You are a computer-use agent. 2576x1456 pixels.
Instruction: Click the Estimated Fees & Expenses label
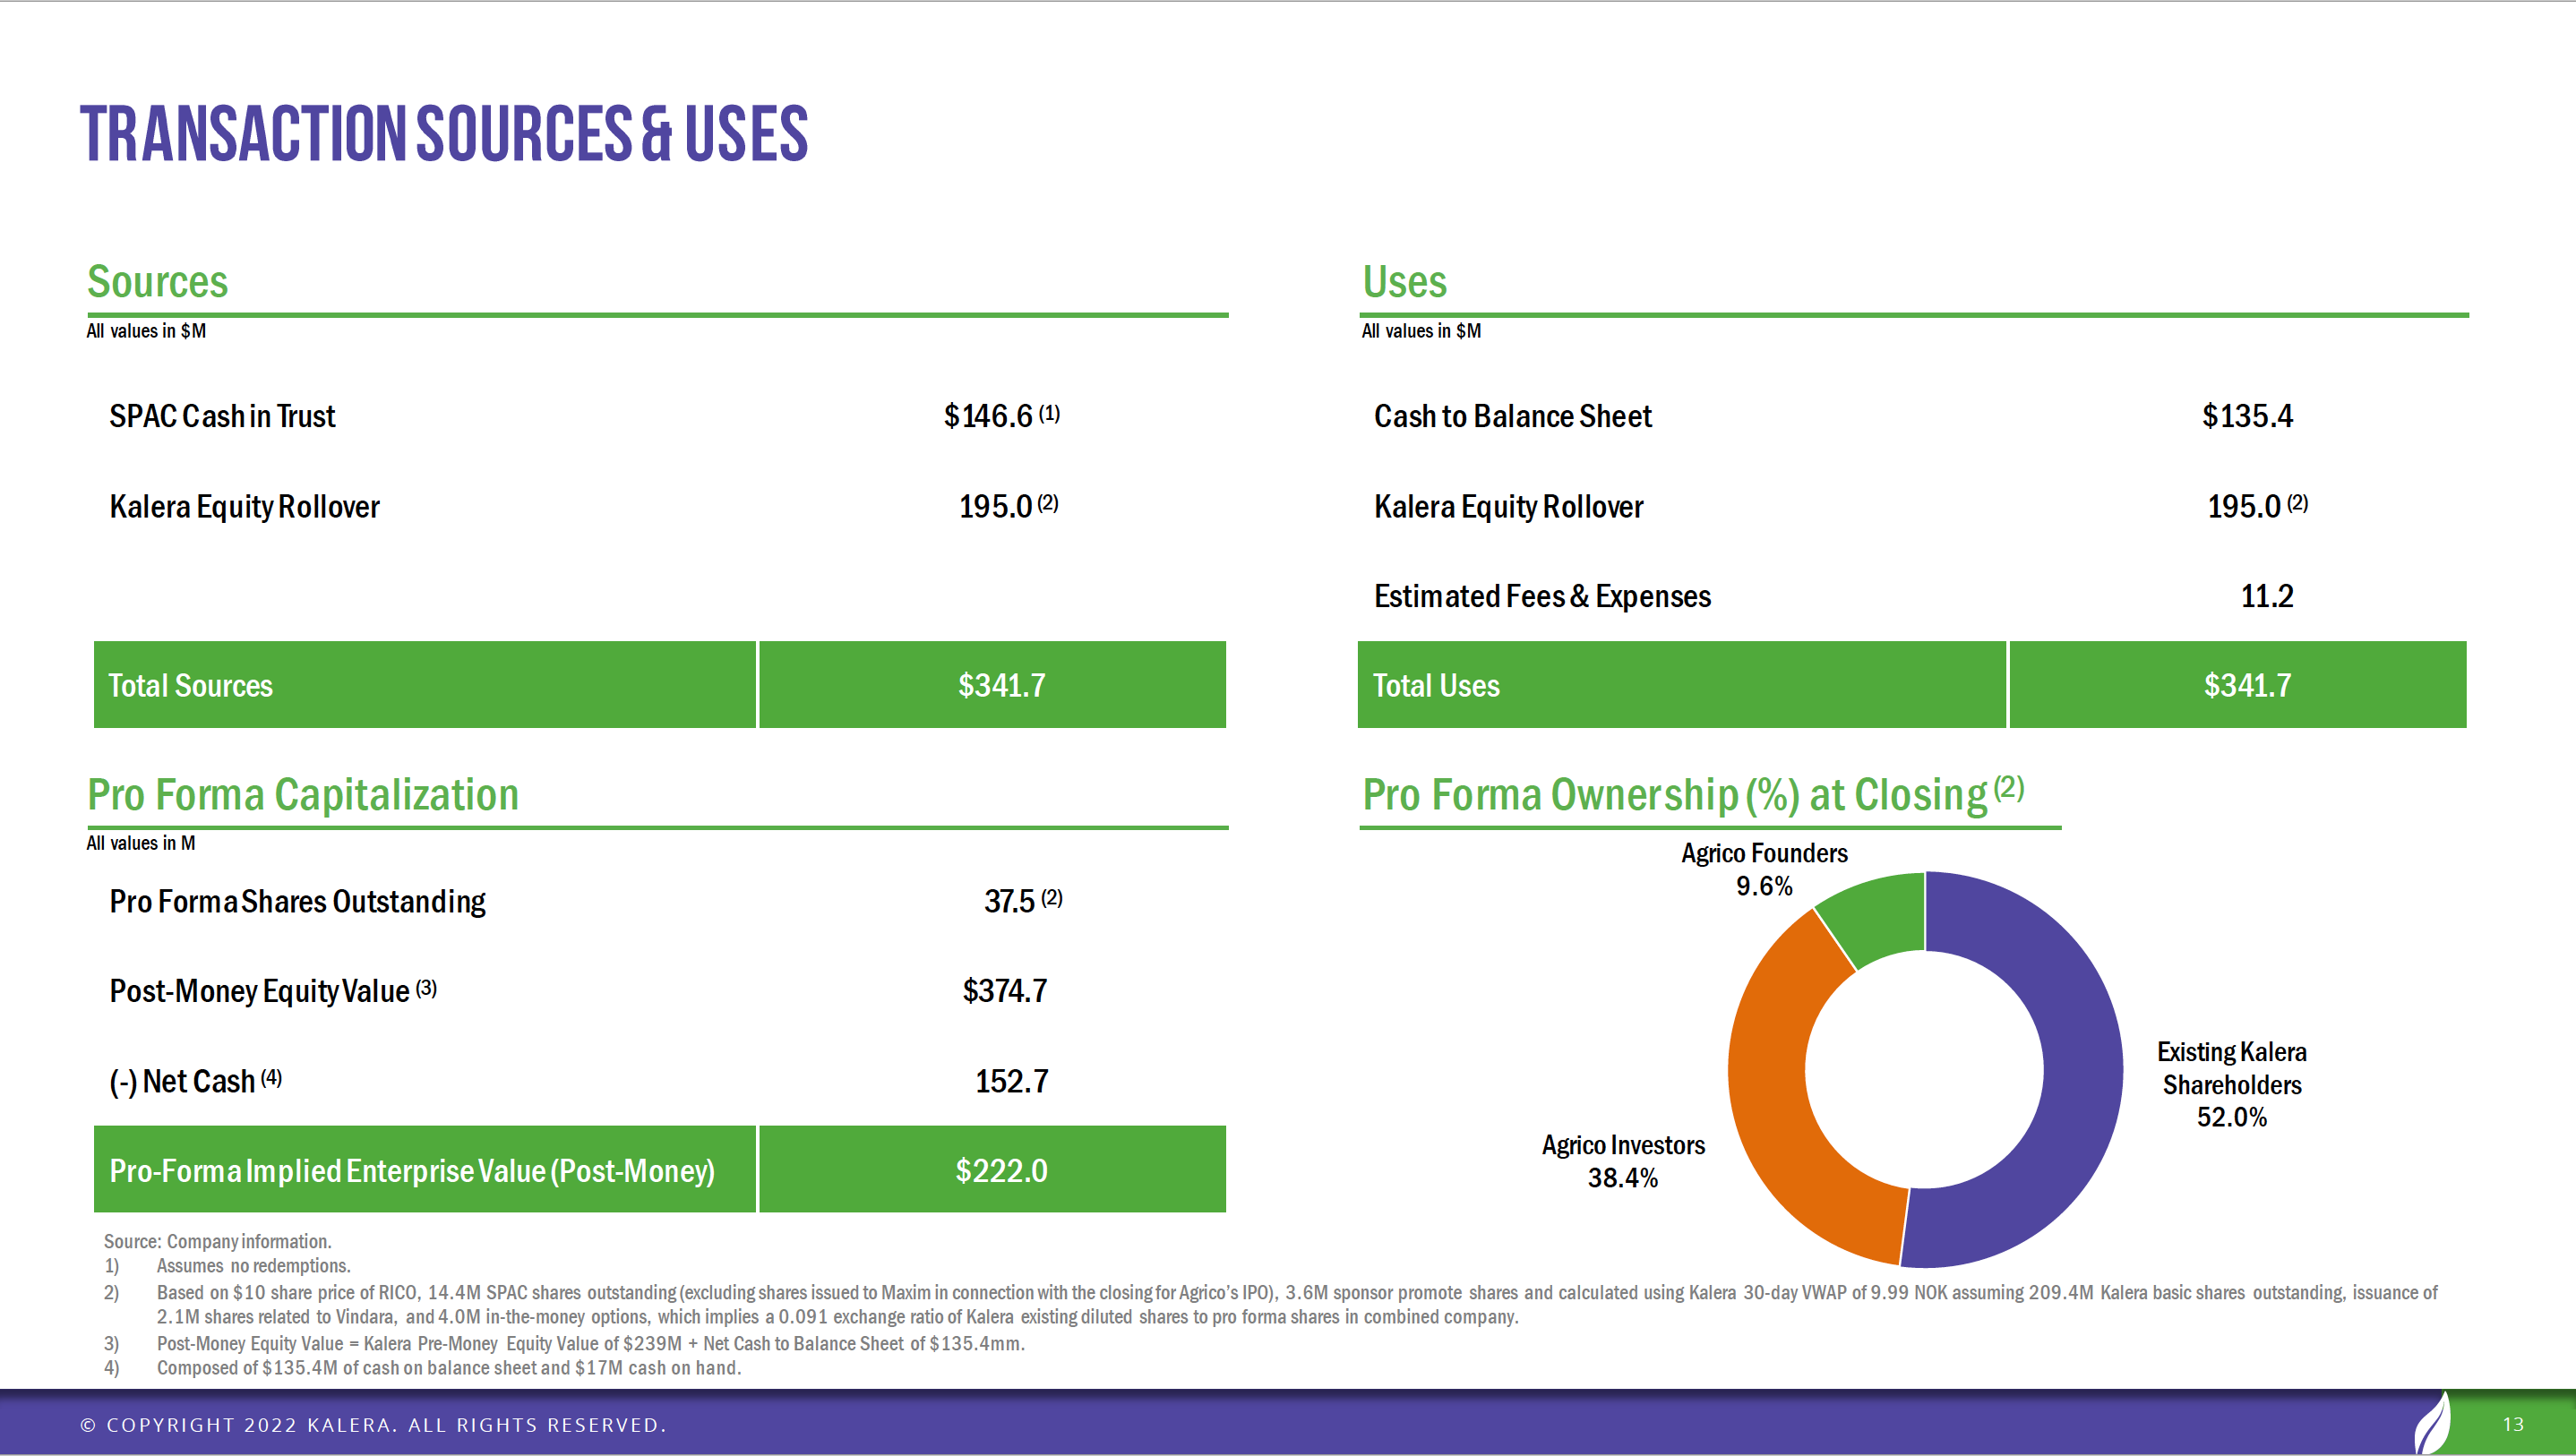coord(1542,596)
